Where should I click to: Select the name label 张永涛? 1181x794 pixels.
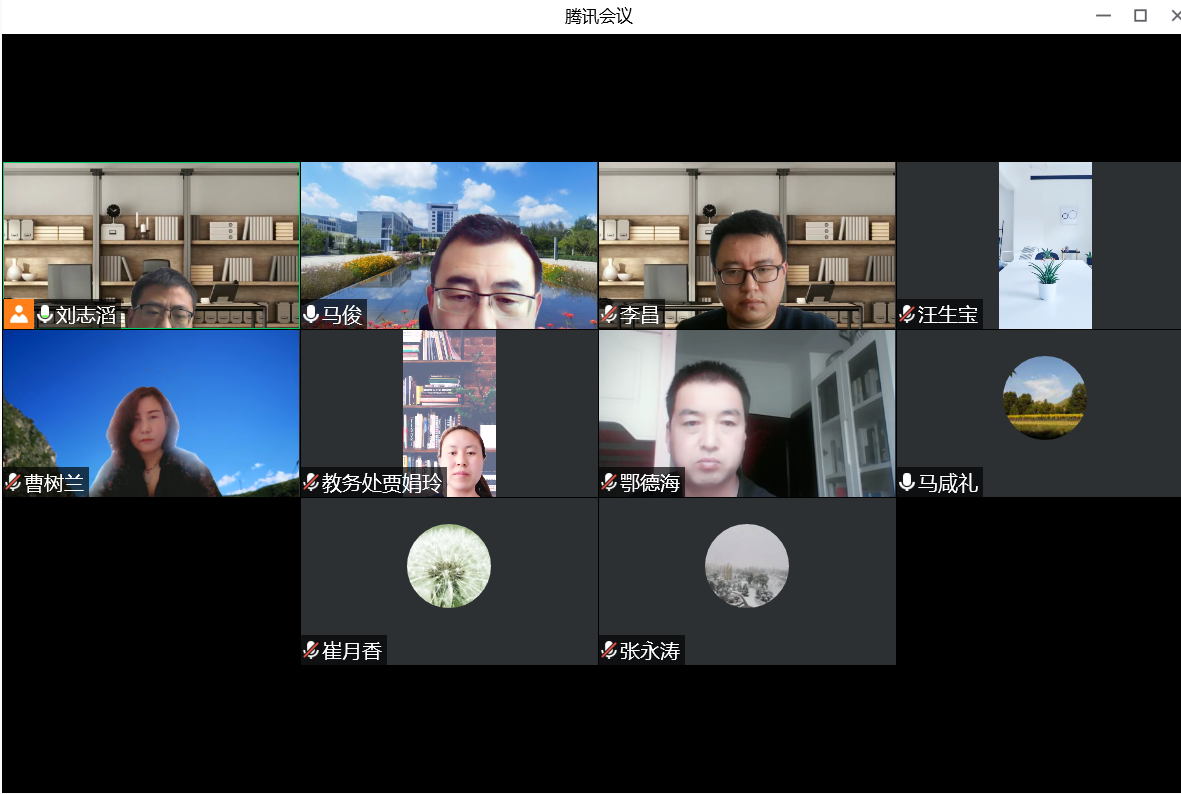coord(650,651)
